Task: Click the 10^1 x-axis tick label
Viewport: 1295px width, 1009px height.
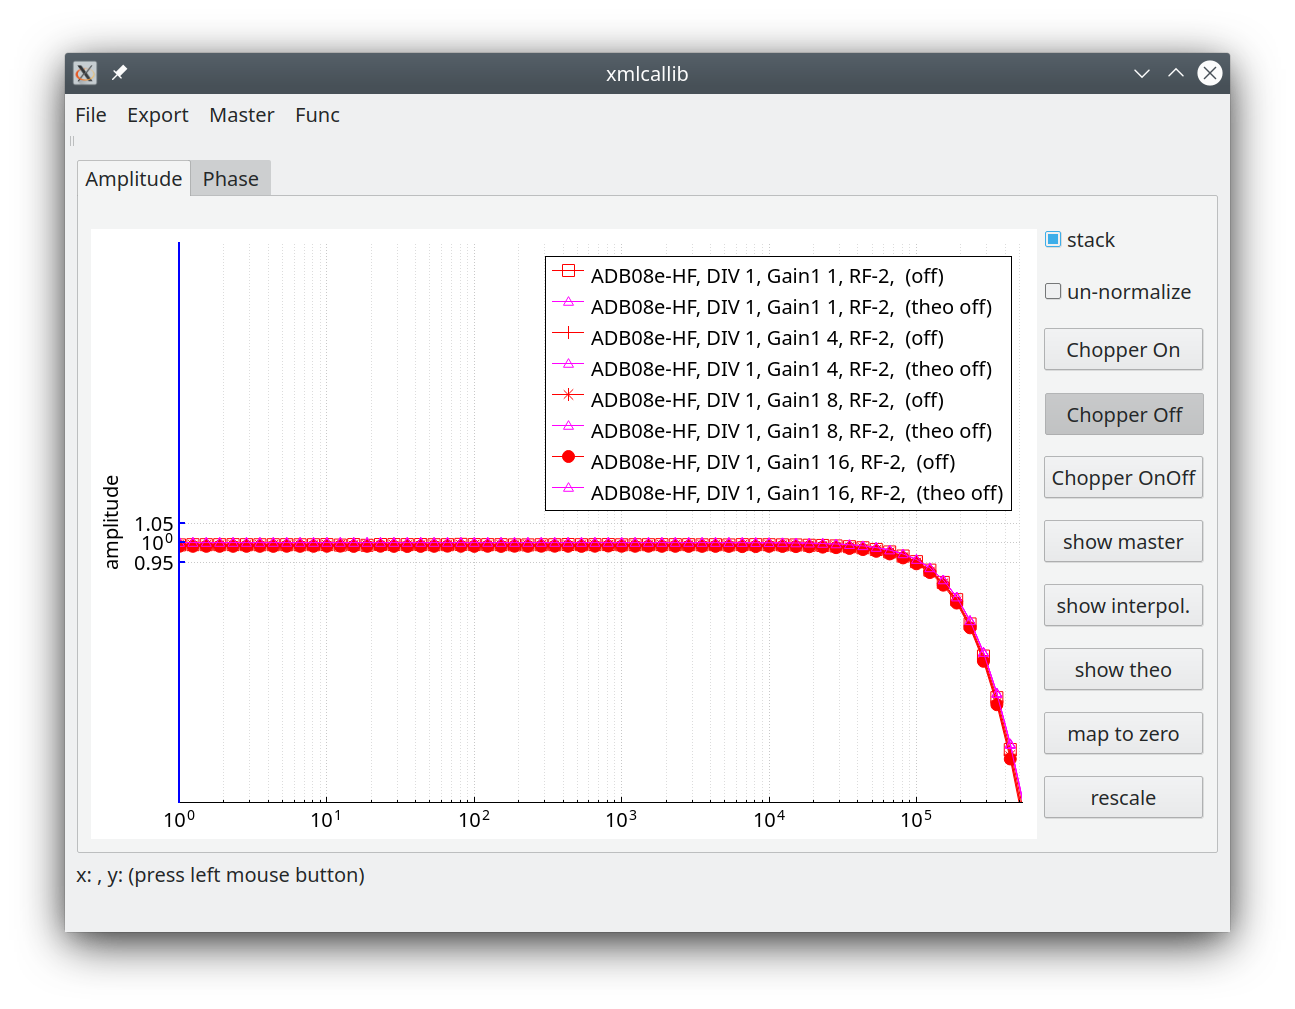Action: 326,819
